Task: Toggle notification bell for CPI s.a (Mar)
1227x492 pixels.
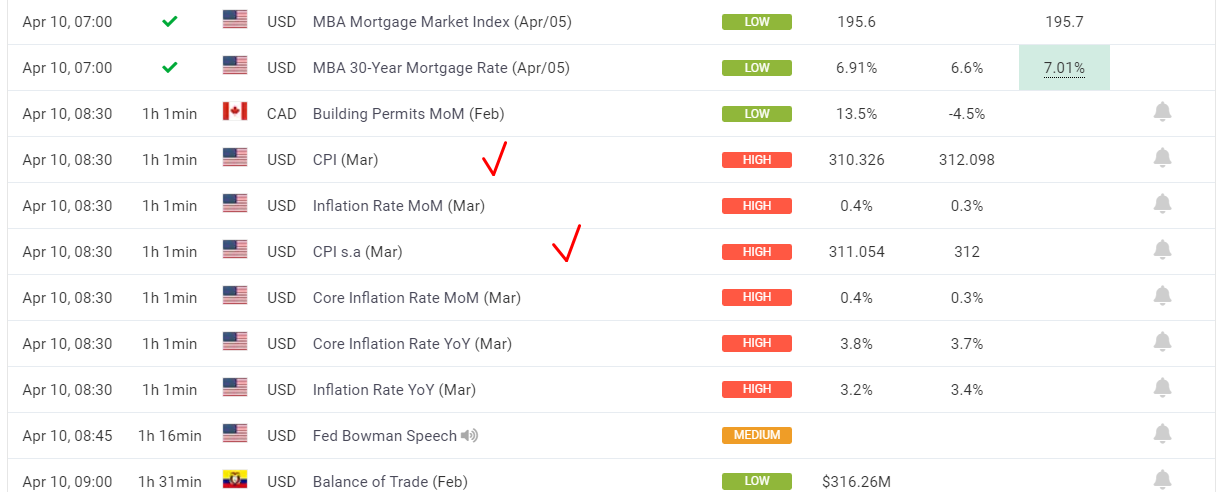Action: click(x=1162, y=251)
